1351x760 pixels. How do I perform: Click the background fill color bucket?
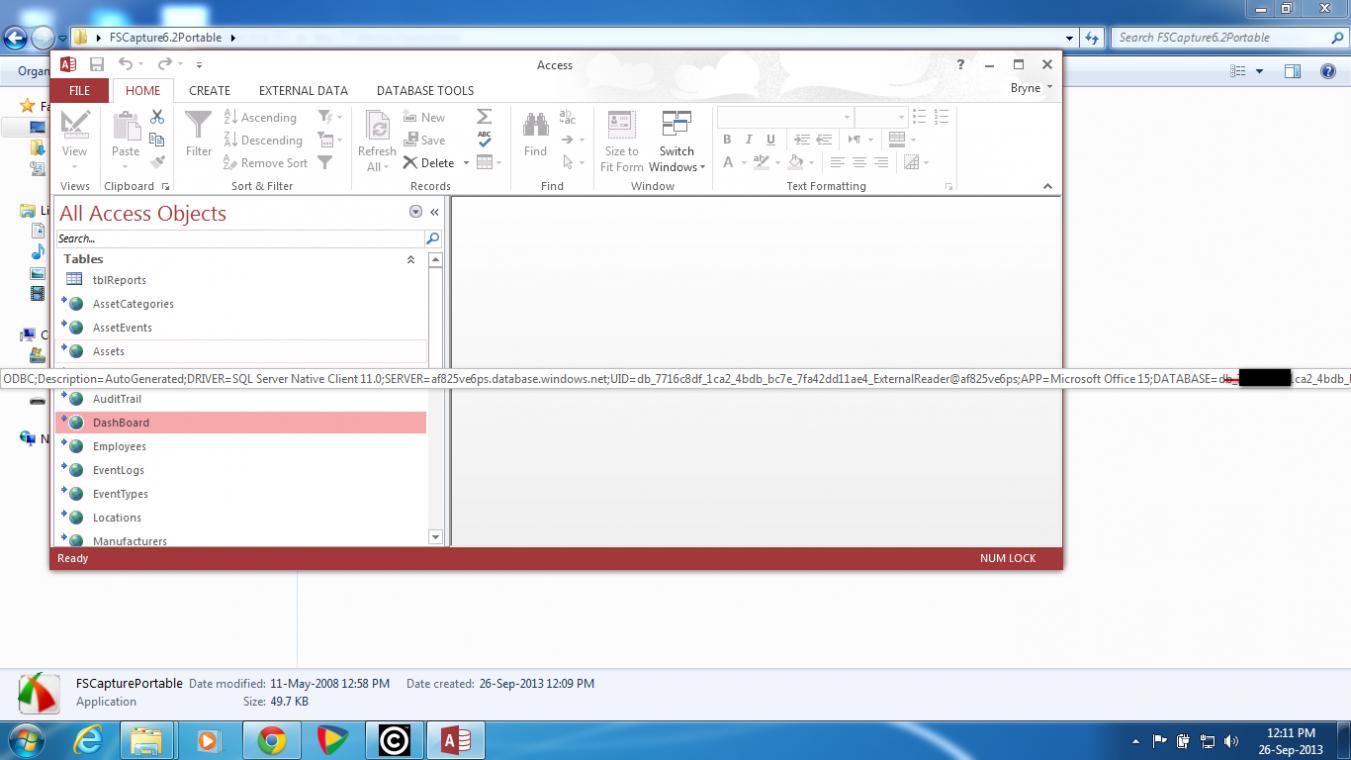click(795, 162)
